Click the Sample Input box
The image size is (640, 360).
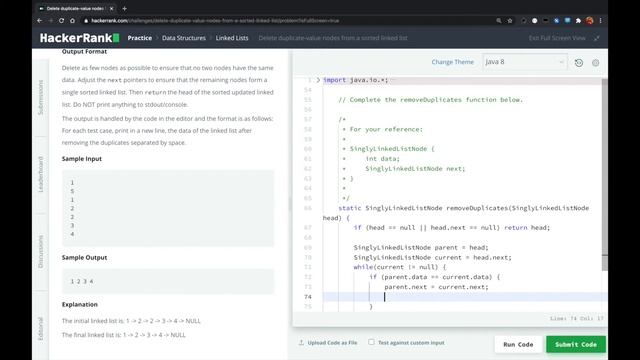pyautogui.click(x=168, y=208)
